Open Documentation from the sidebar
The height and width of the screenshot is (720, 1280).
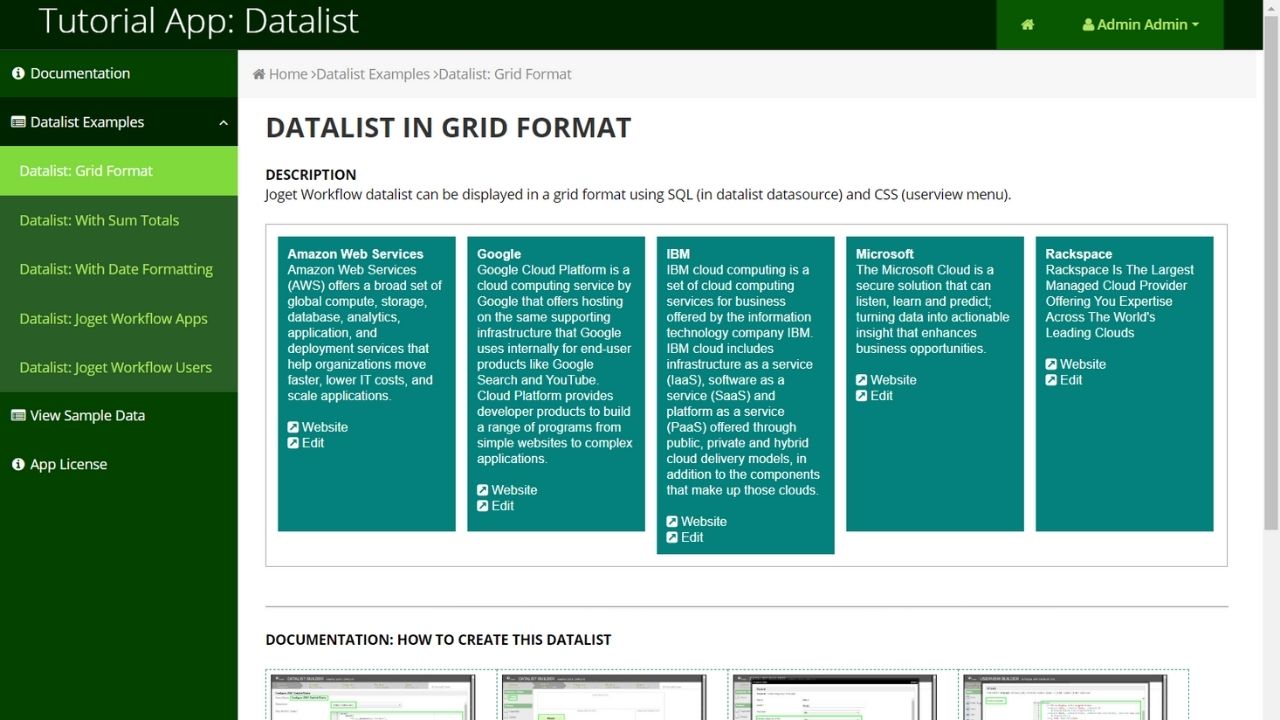[80, 73]
